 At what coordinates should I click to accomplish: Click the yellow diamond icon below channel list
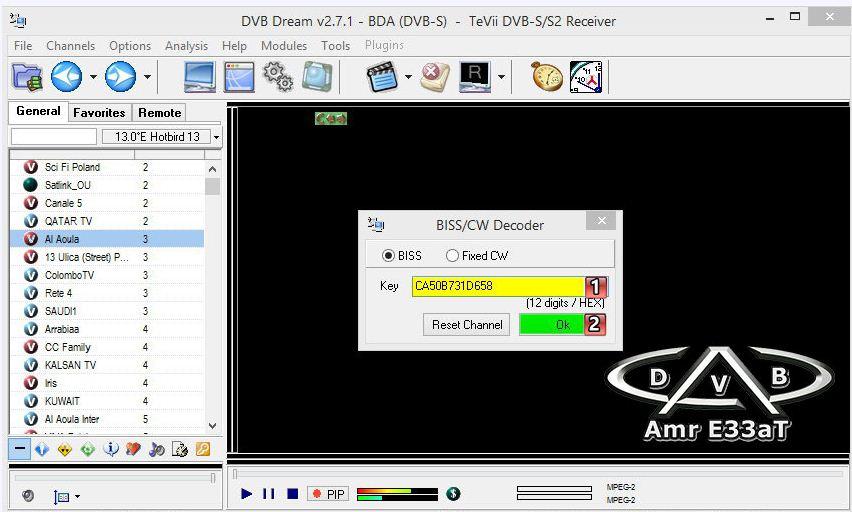[x=65, y=449]
